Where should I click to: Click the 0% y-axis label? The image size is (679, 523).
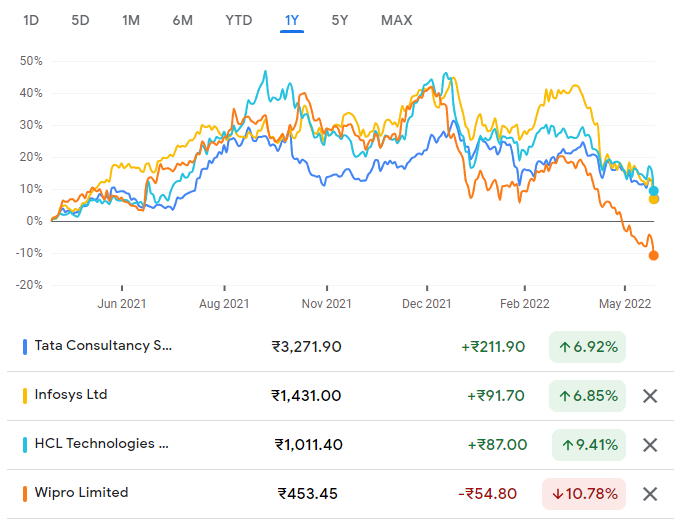click(x=34, y=221)
